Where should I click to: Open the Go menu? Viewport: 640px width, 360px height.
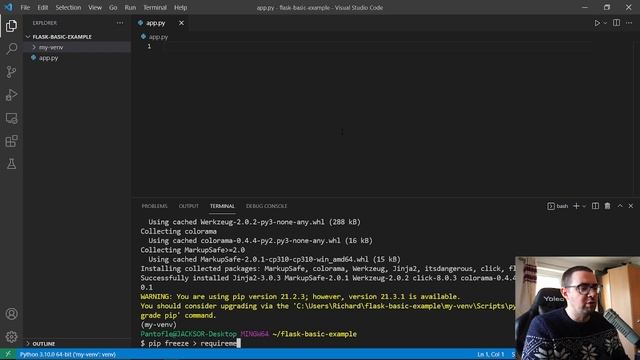click(113, 7)
